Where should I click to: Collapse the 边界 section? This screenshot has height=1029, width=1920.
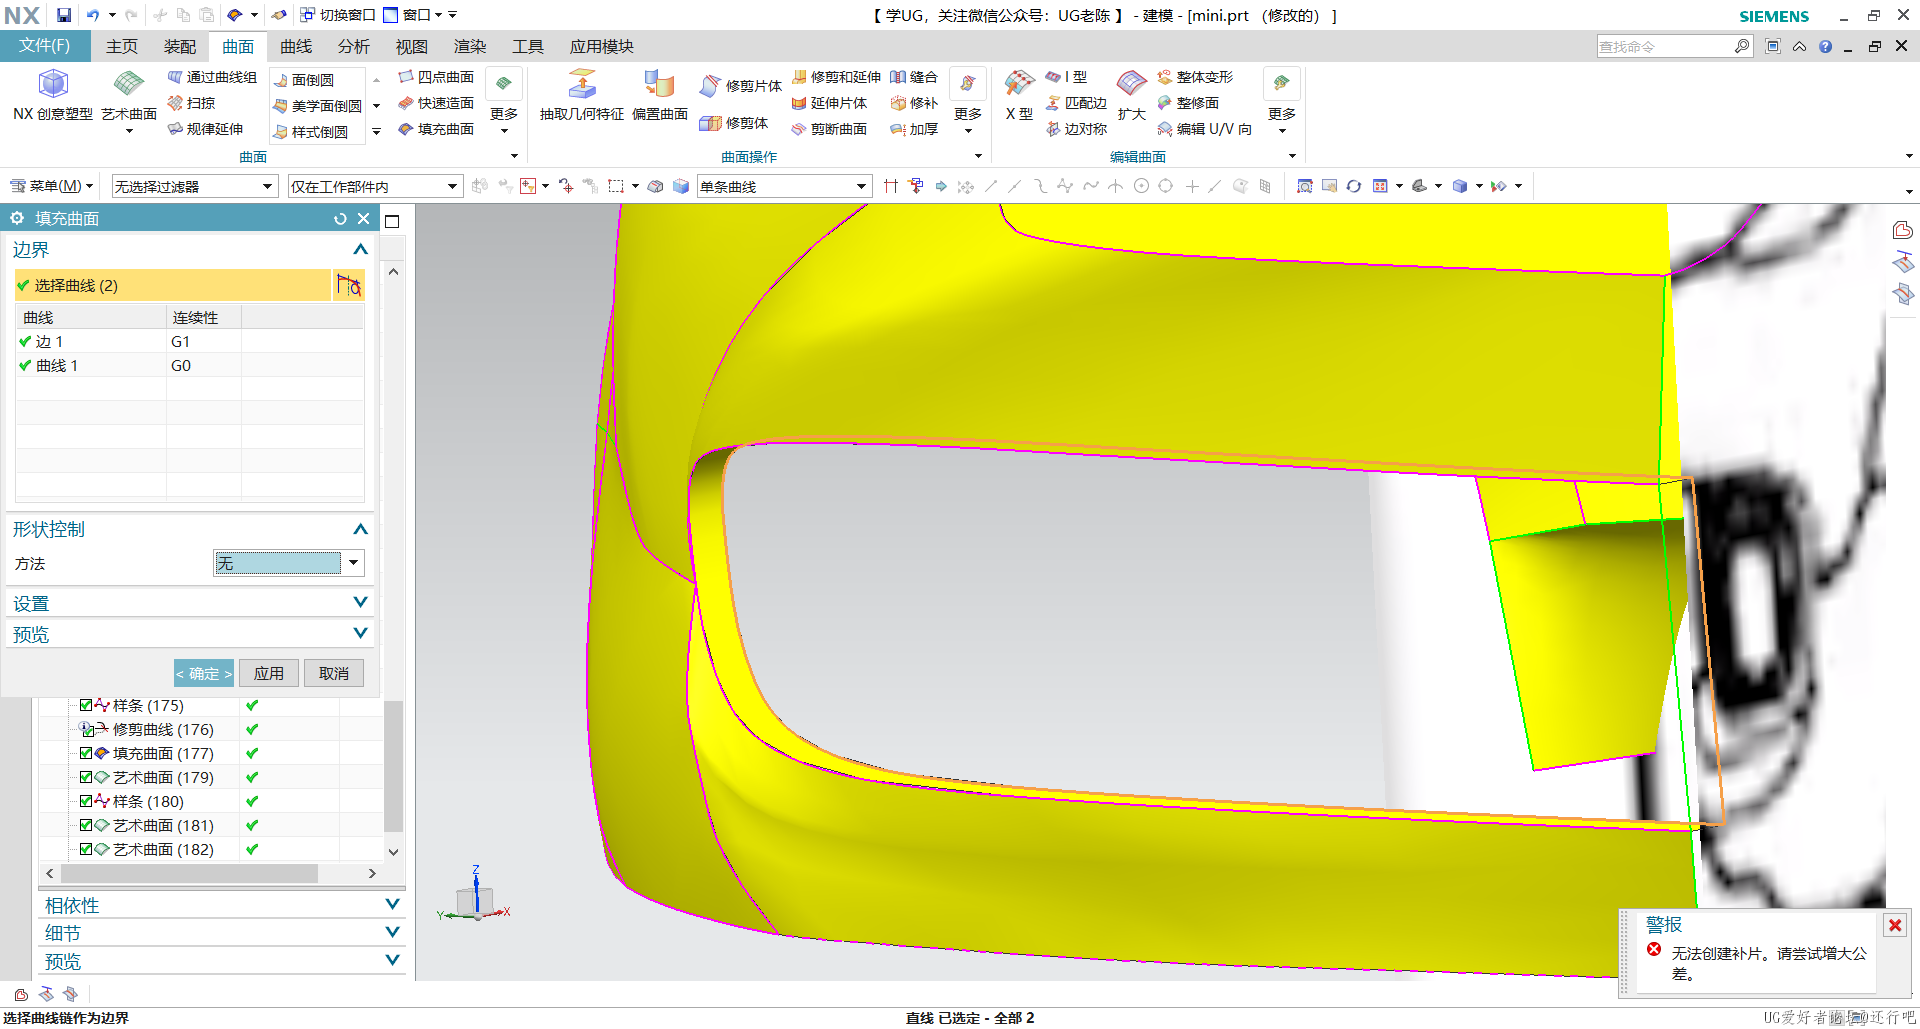pos(360,249)
